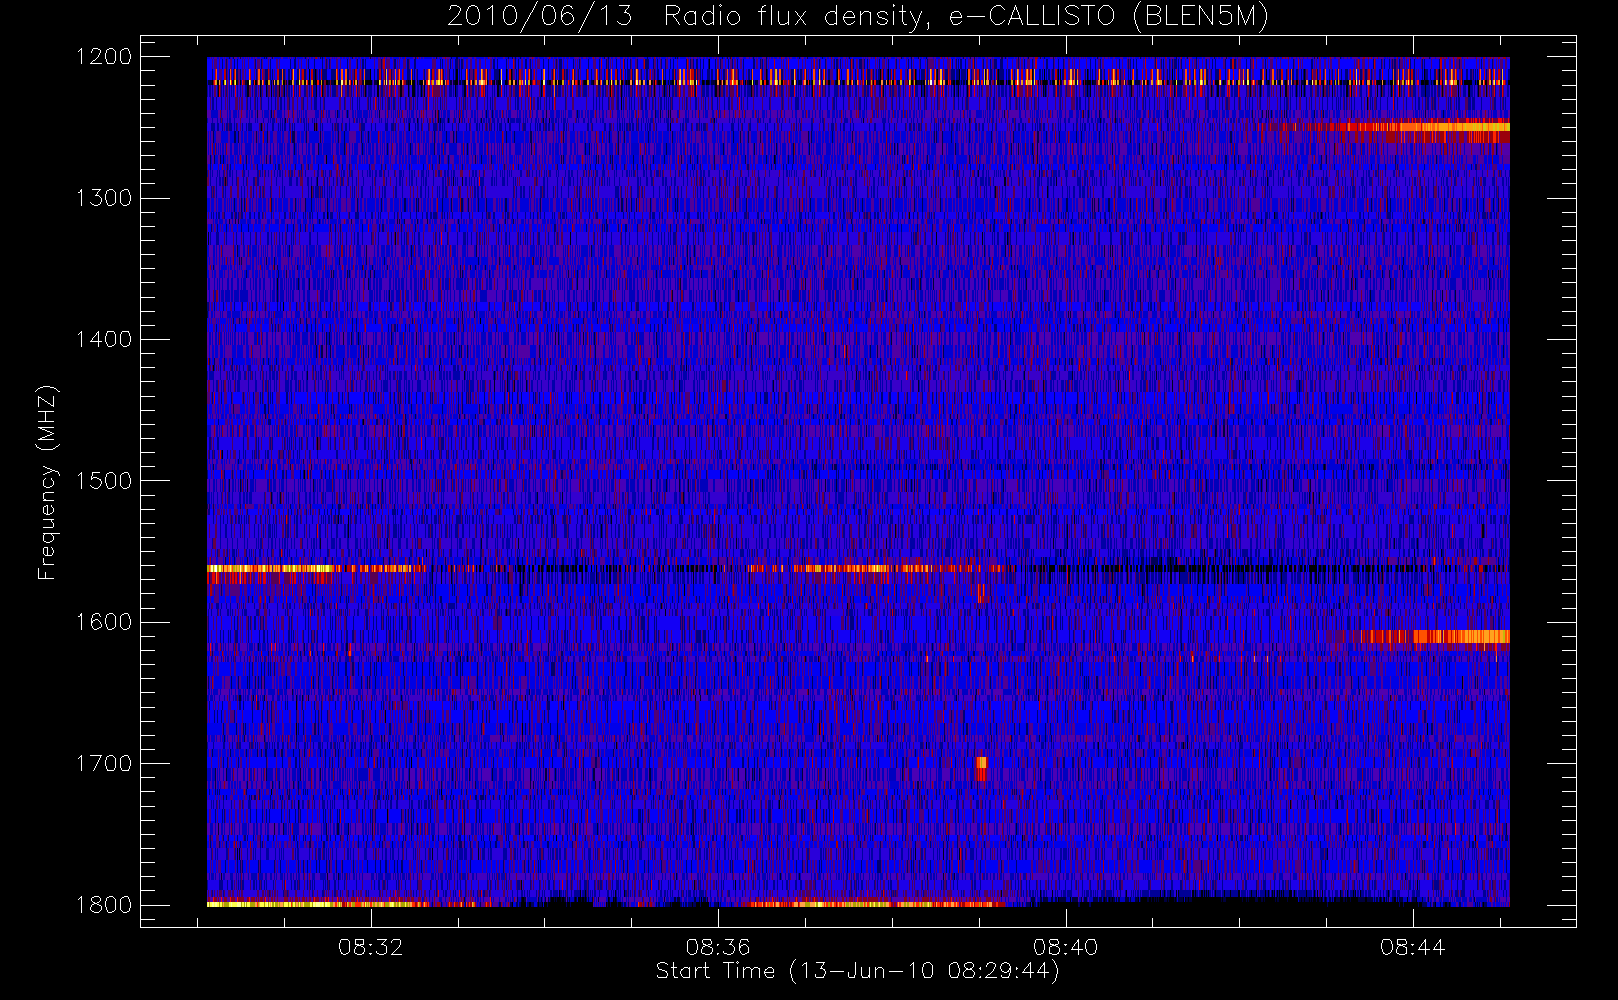Click the 'Frequency (MHz)' axis label
This screenshot has width=1618, height=1000.
46,482
